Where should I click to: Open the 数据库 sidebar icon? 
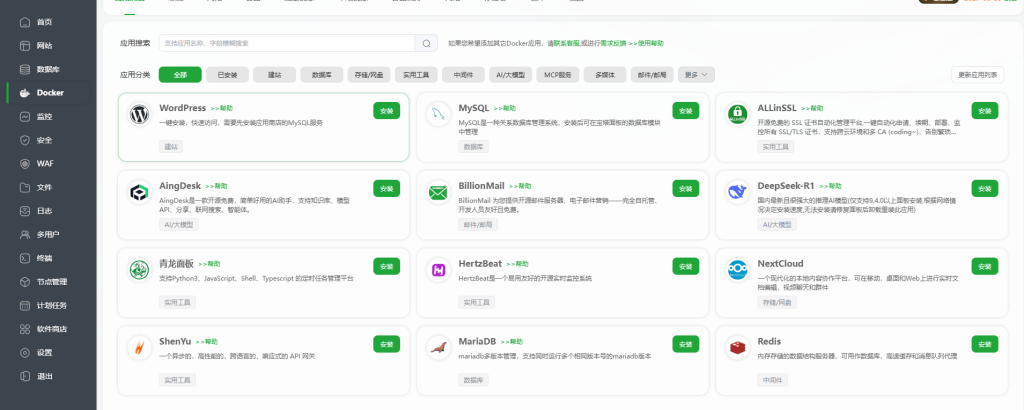pyautogui.click(x=25, y=69)
